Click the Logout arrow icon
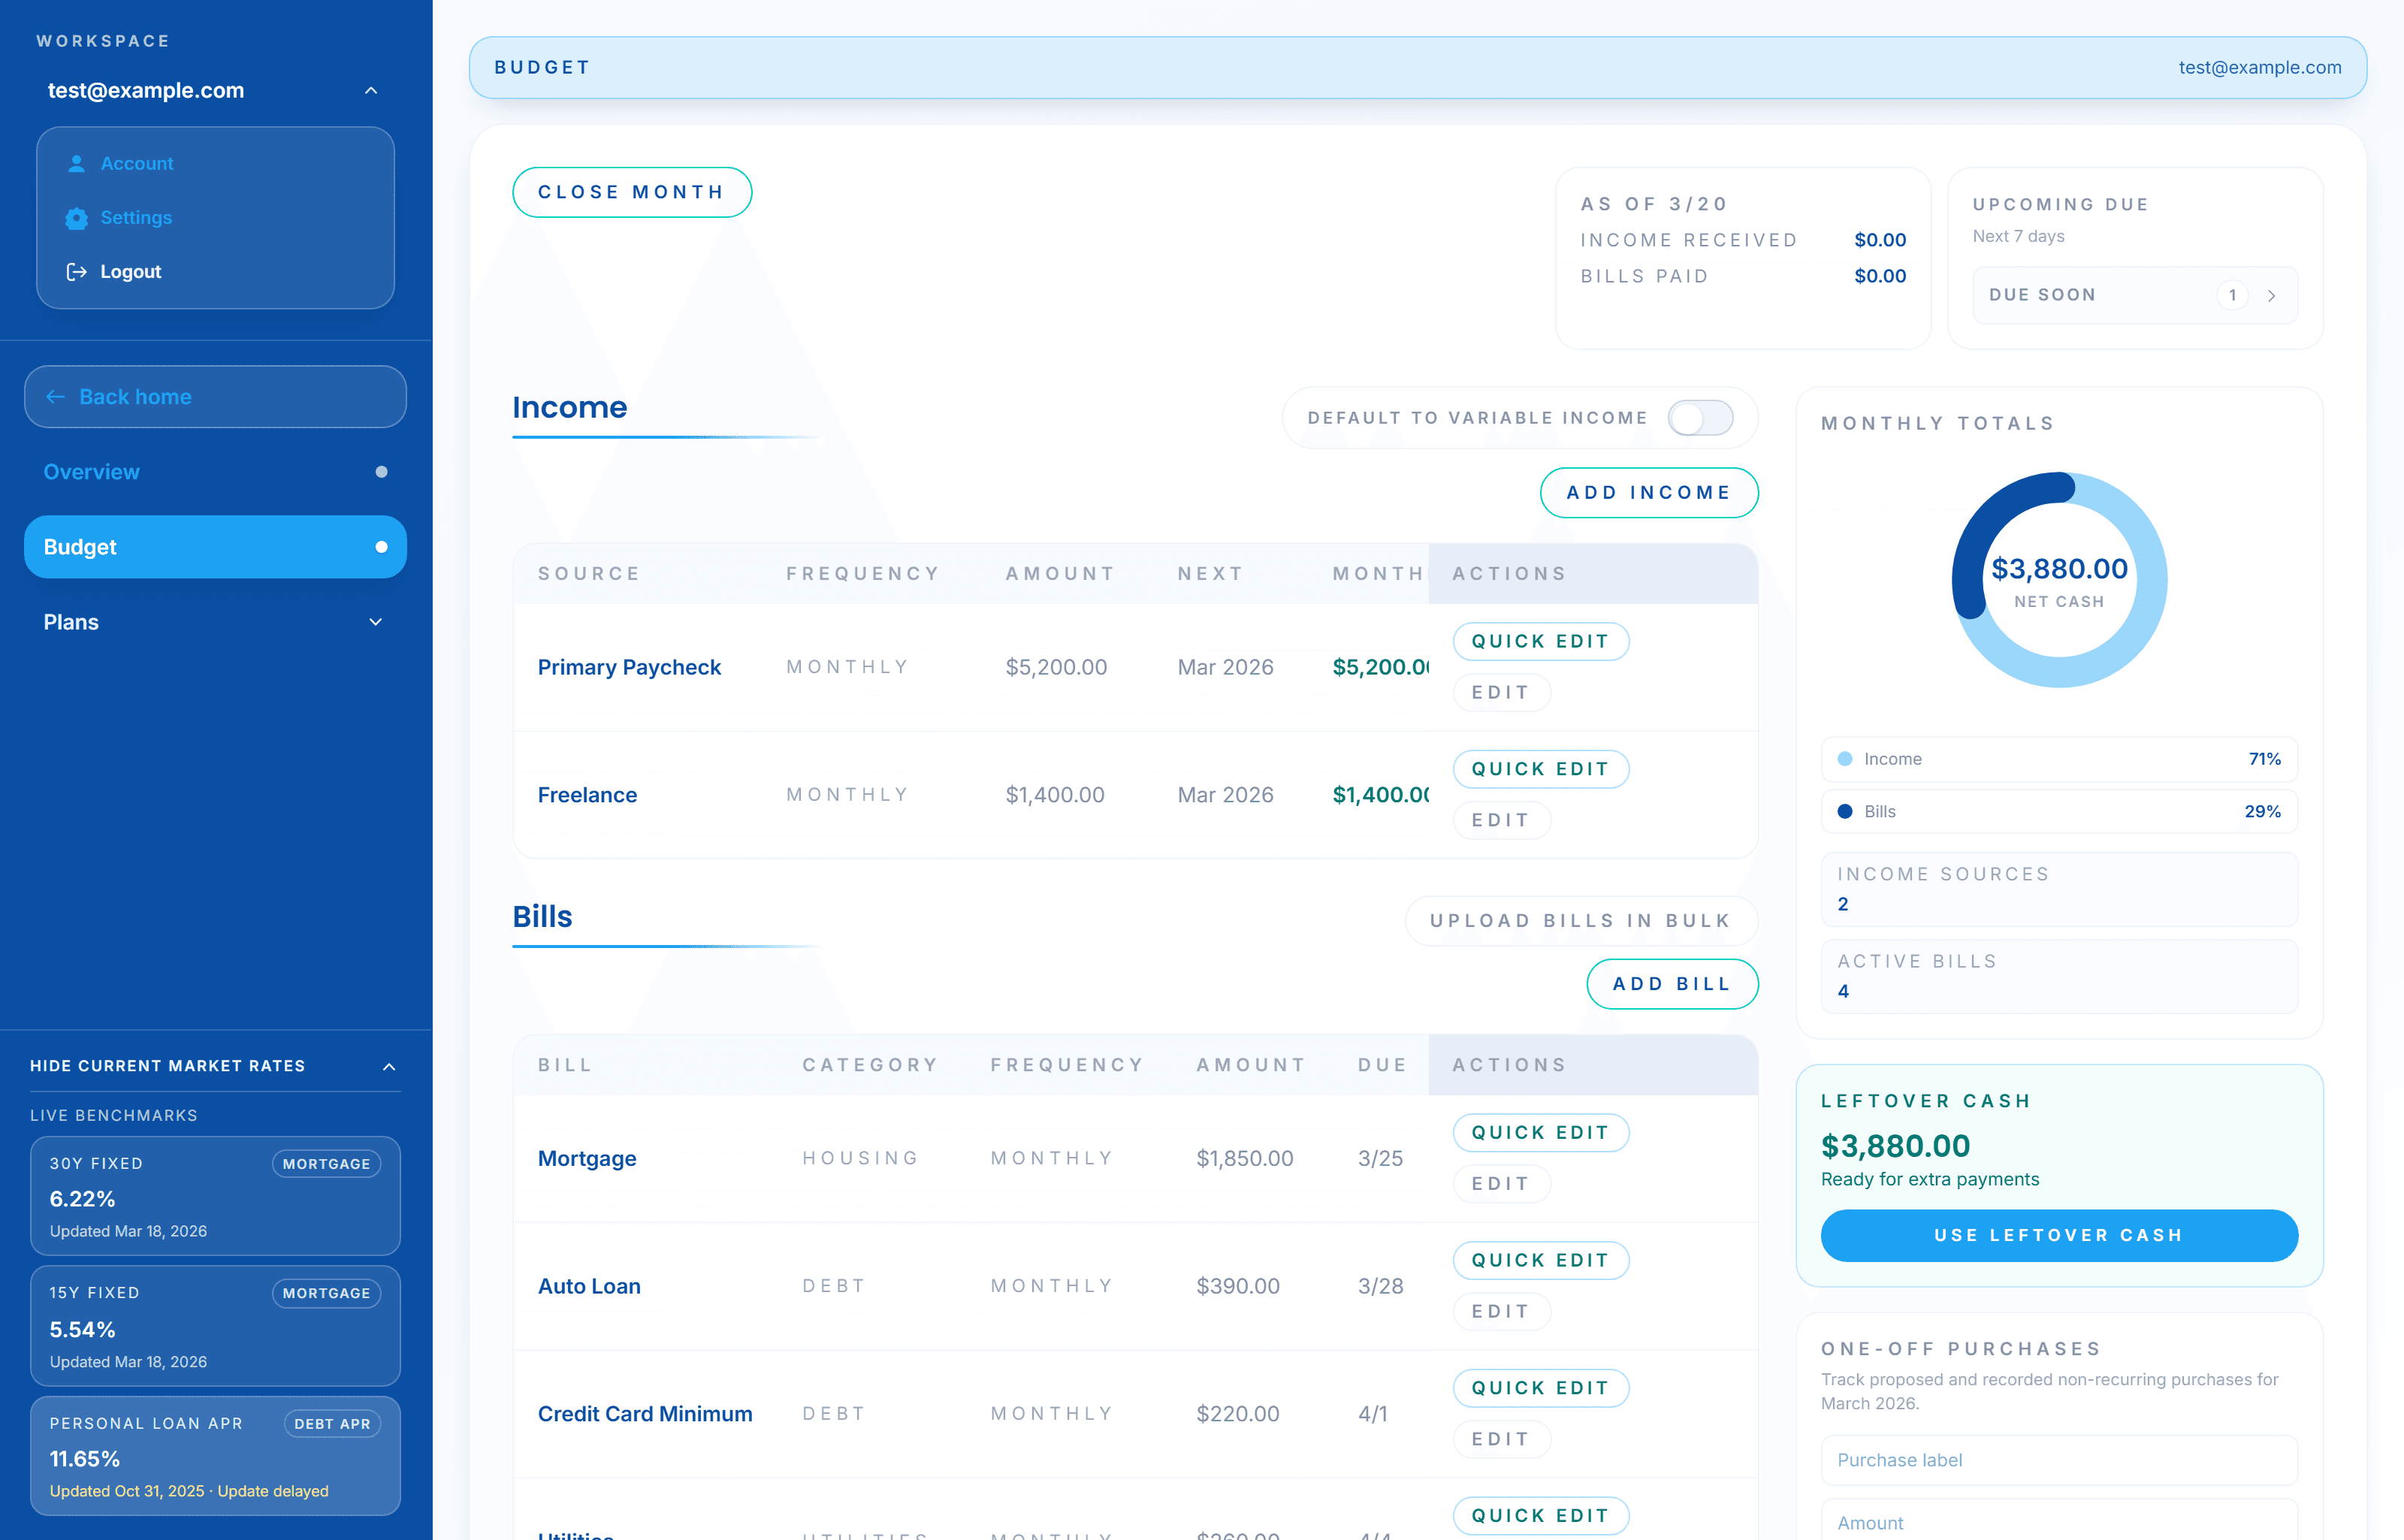This screenshot has width=2404, height=1540. click(76, 272)
